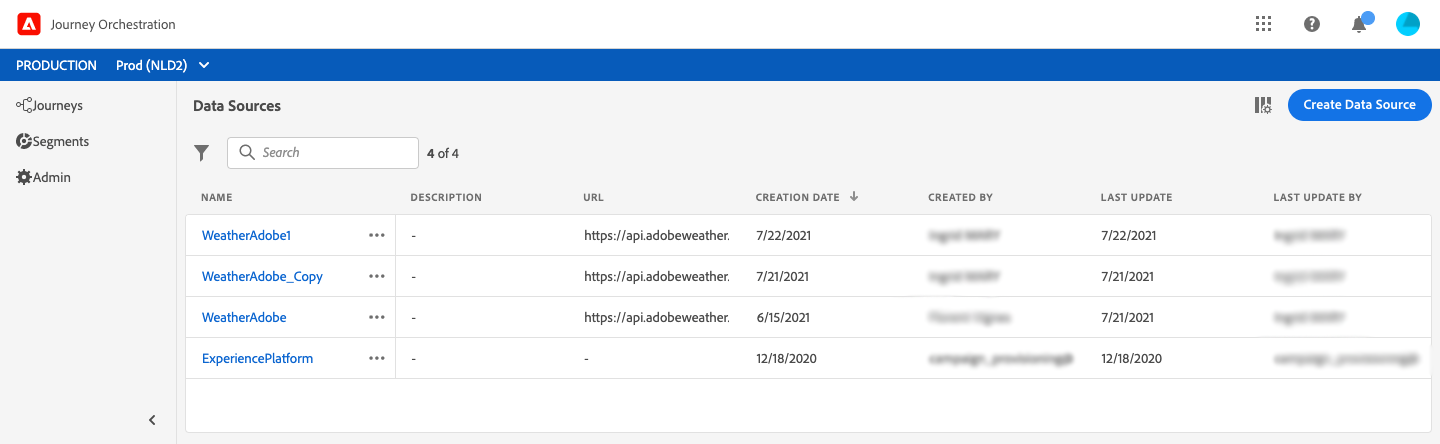The image size is (1440, 444).
Task: Toggle the Creation Date sort arrow
Action: pyautogui.click(x=854, y=197)
